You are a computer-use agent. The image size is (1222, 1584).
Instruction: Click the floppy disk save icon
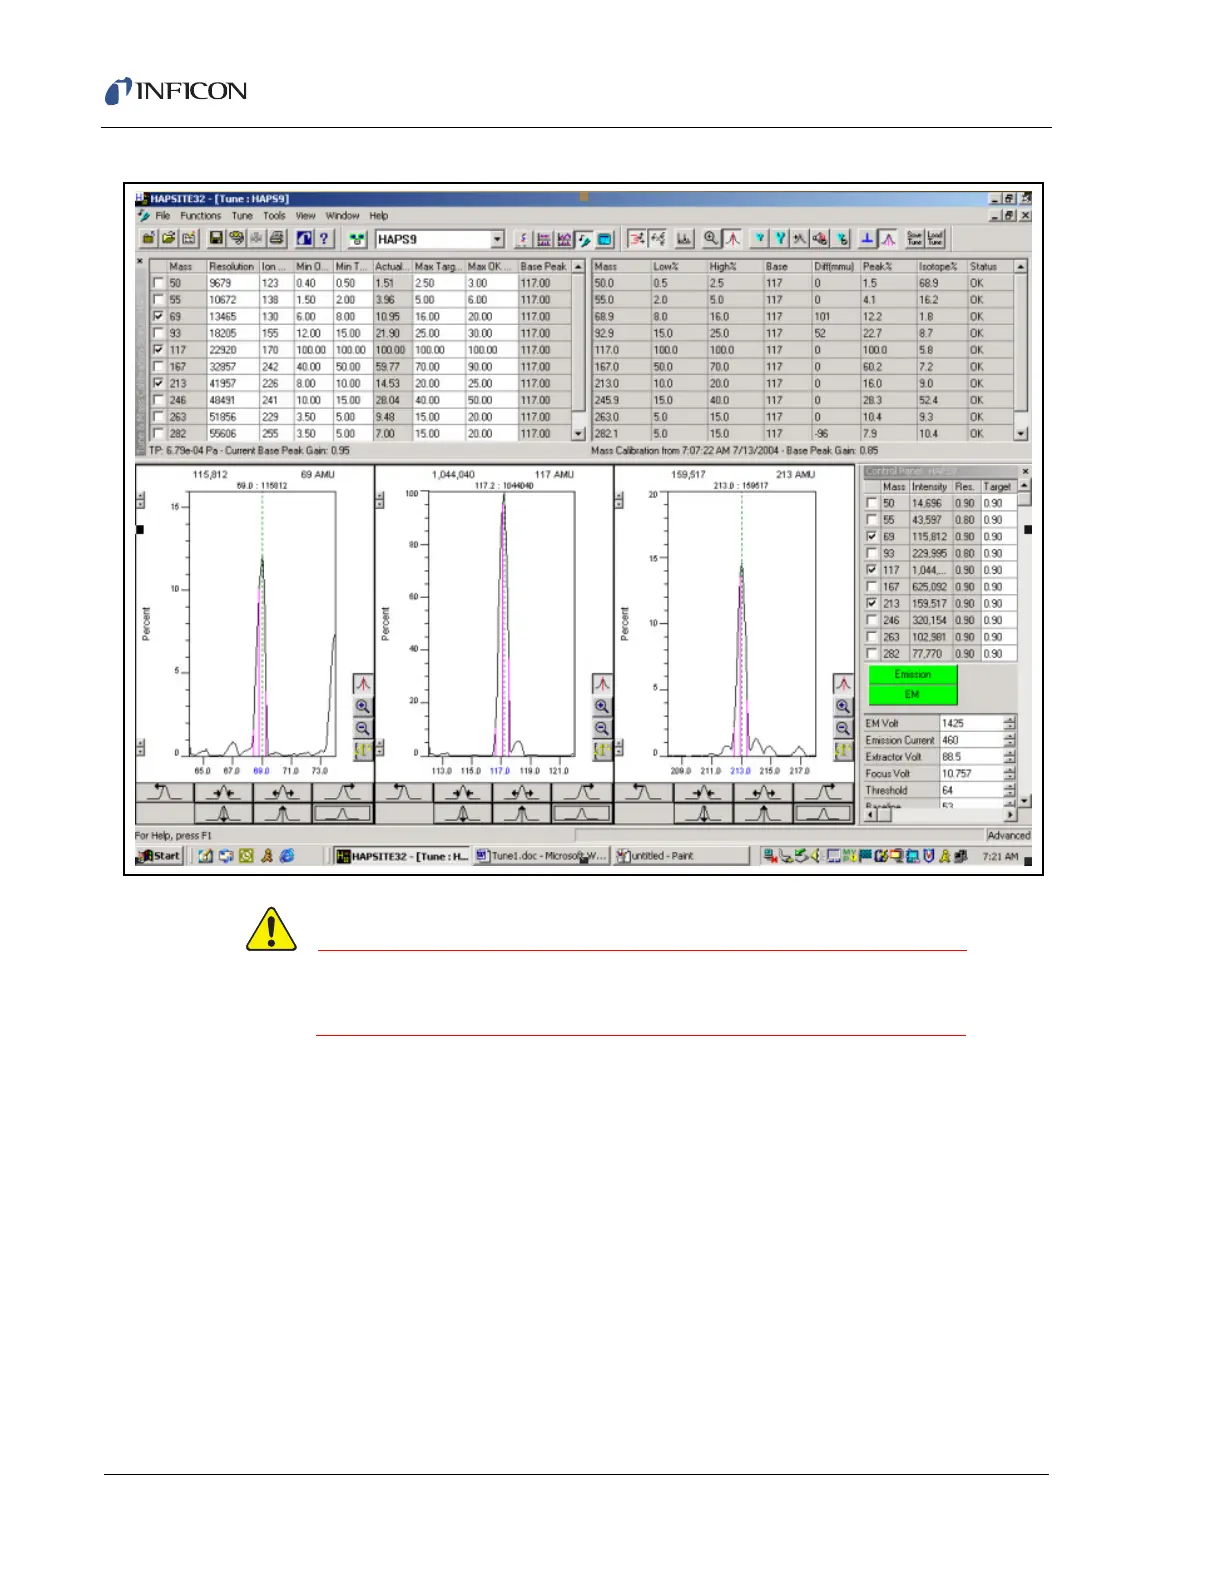click(215, 239)
